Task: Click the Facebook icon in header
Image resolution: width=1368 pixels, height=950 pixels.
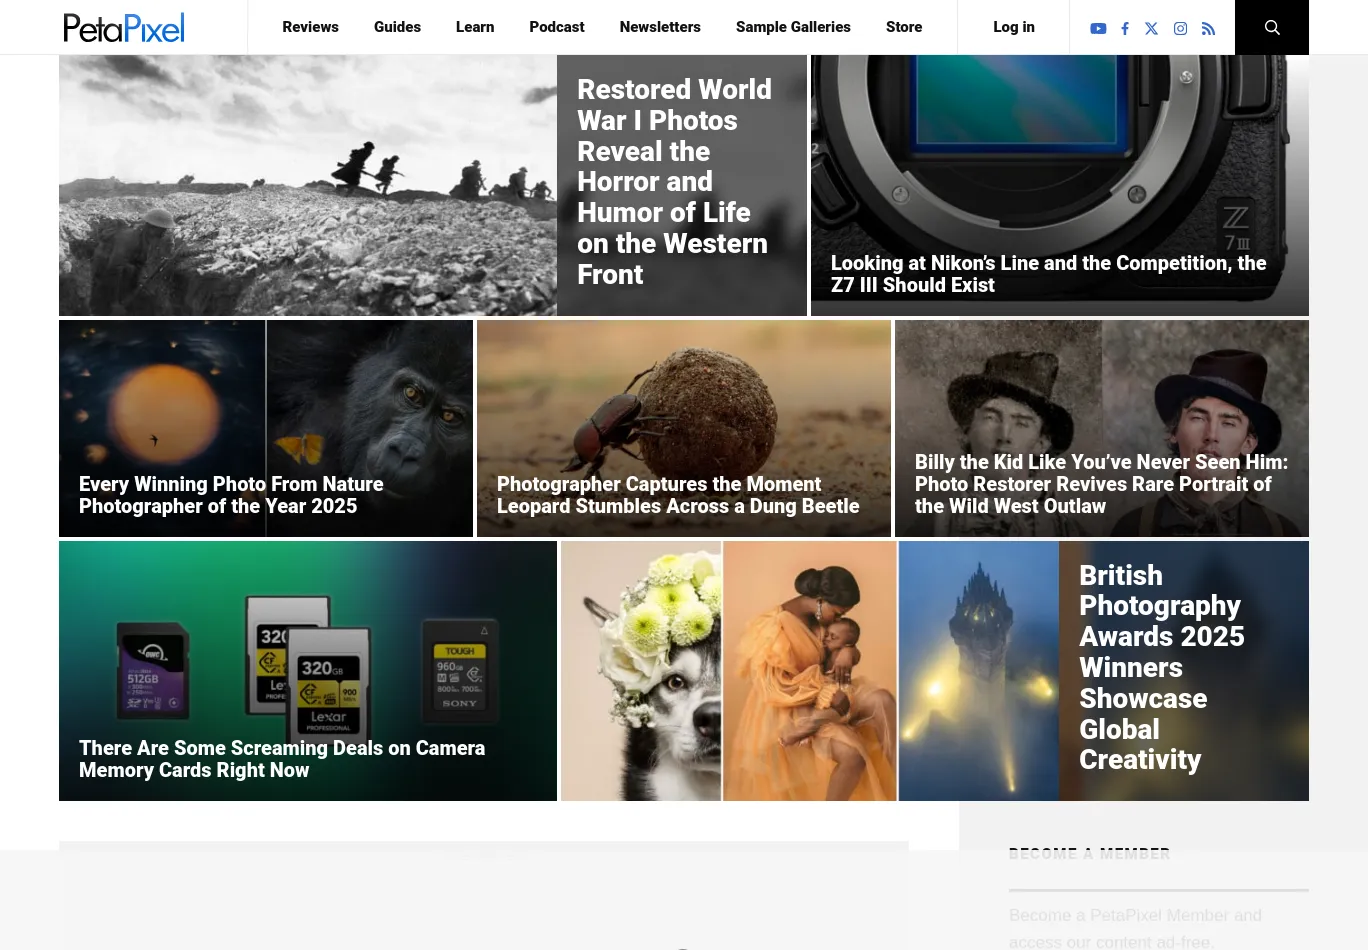Action: tap(1125, 28)
